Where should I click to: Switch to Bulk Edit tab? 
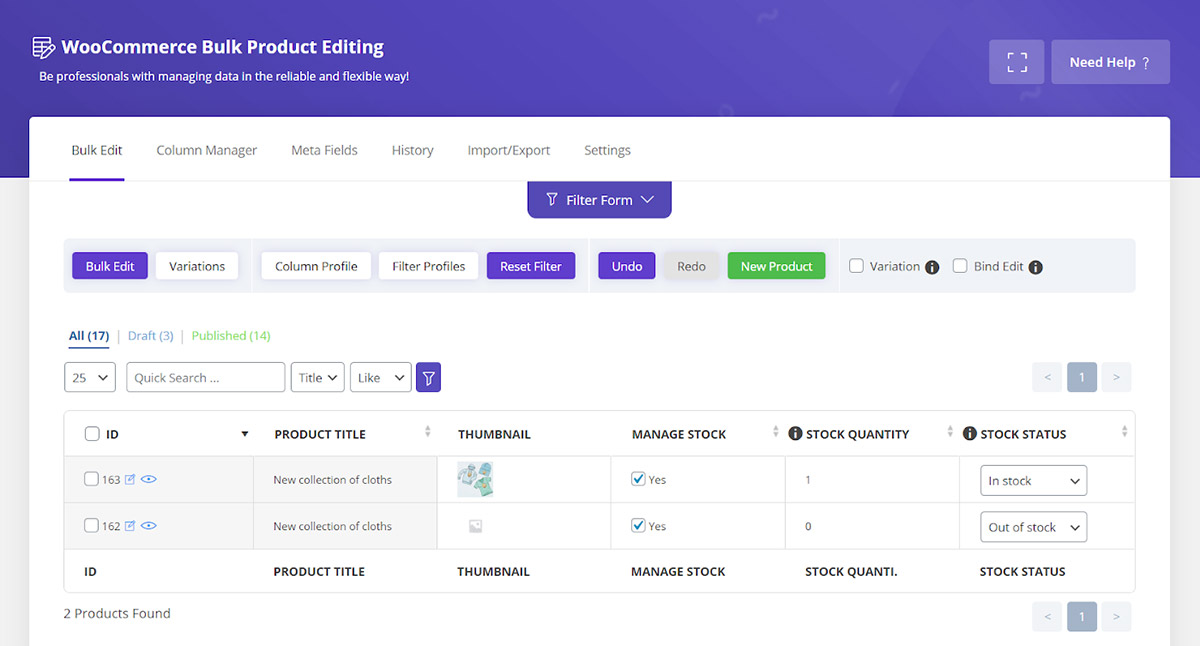[97, 150]
